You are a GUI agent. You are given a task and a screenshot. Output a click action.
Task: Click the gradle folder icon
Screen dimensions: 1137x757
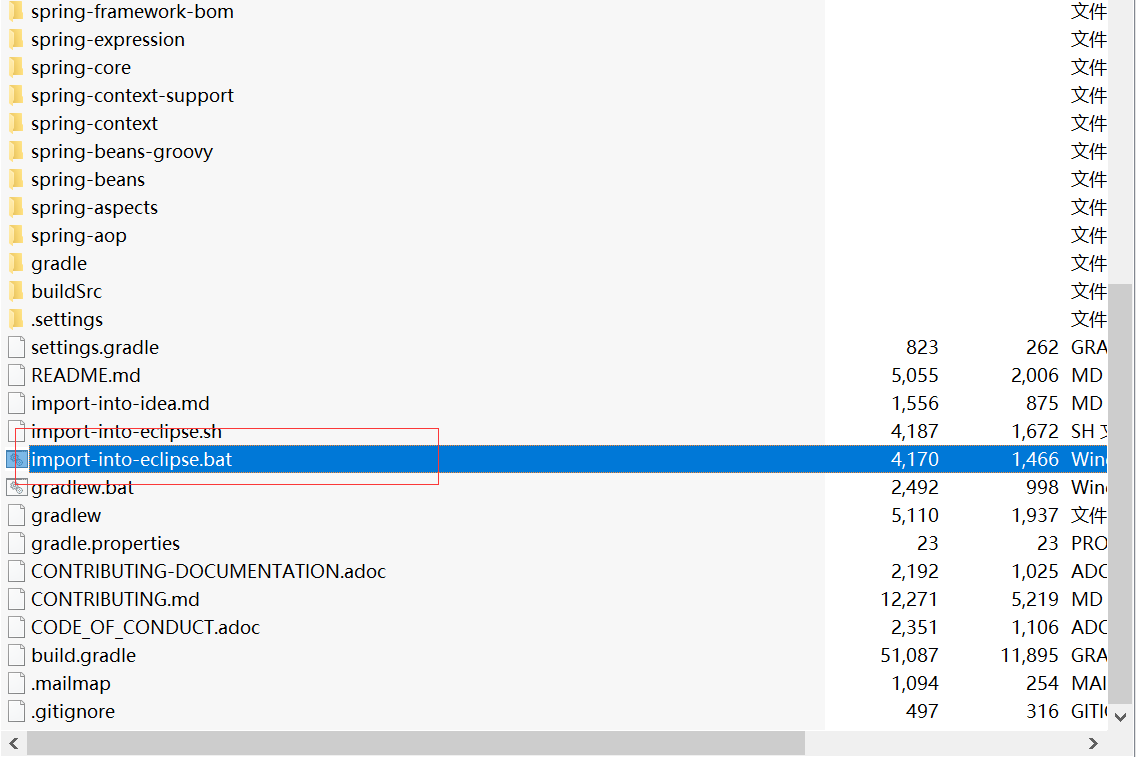coord(16,264)
